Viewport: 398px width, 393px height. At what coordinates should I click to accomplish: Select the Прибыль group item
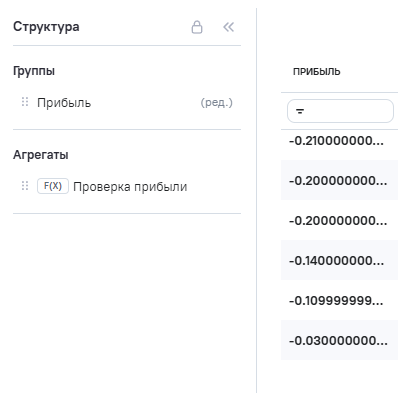coord(64,103)
